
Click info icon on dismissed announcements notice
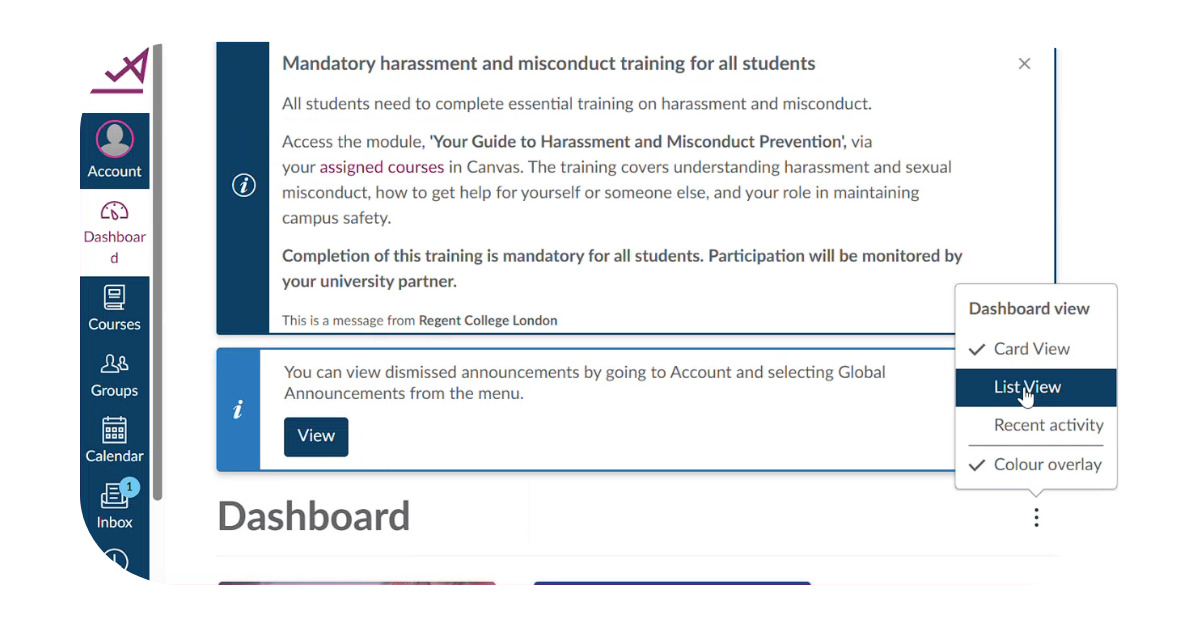click(x=238, y=410)
